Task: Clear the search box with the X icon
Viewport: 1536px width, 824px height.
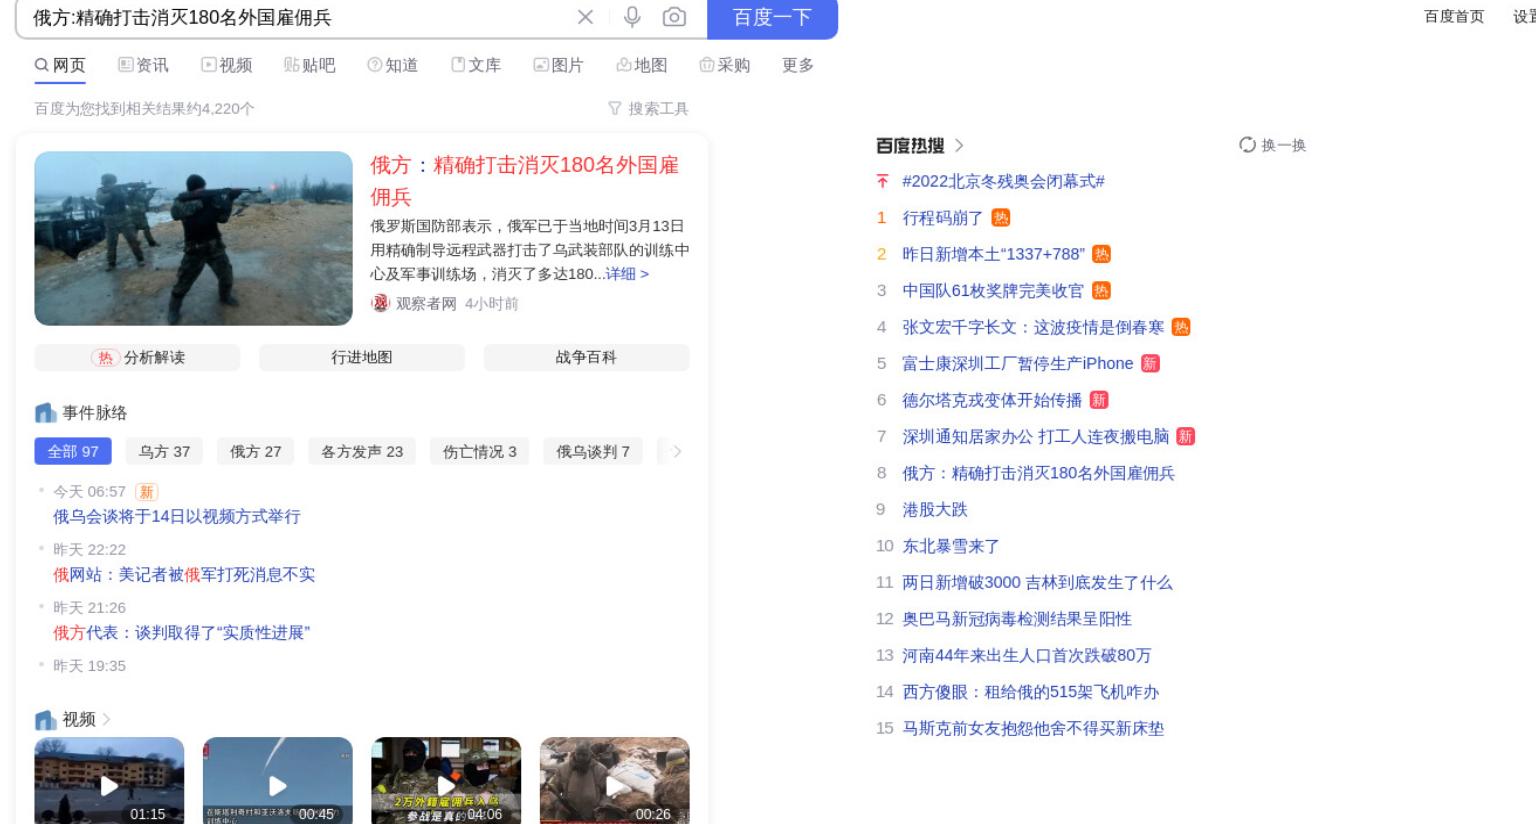Action: click(x=585, y=17)
